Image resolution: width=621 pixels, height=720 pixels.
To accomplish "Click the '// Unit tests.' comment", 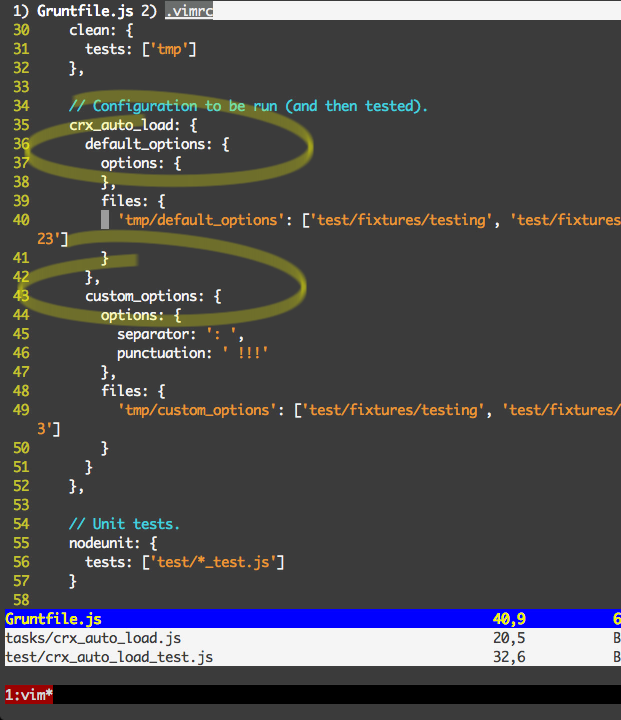I will (x=124, y=523).
